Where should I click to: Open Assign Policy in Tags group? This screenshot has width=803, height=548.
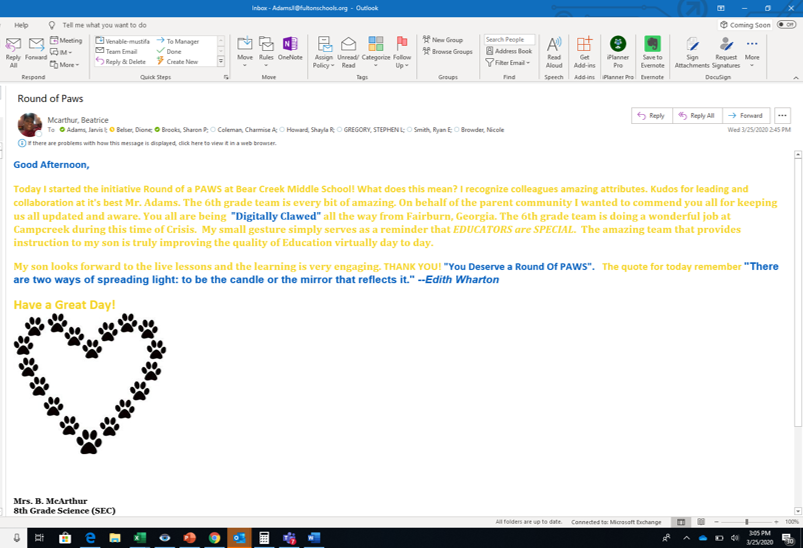[324, 52]
